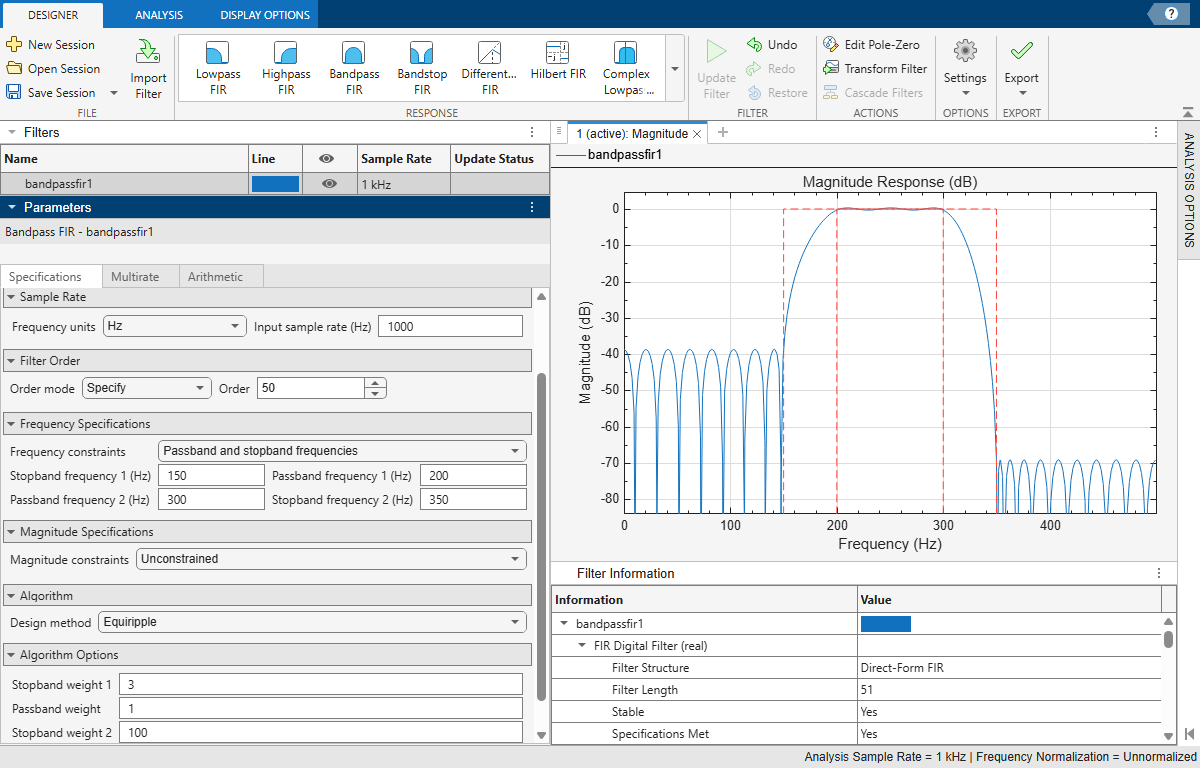The image size is (1200, 768).
Task: Collapse the Algorithm Options section
Action: 11,655
